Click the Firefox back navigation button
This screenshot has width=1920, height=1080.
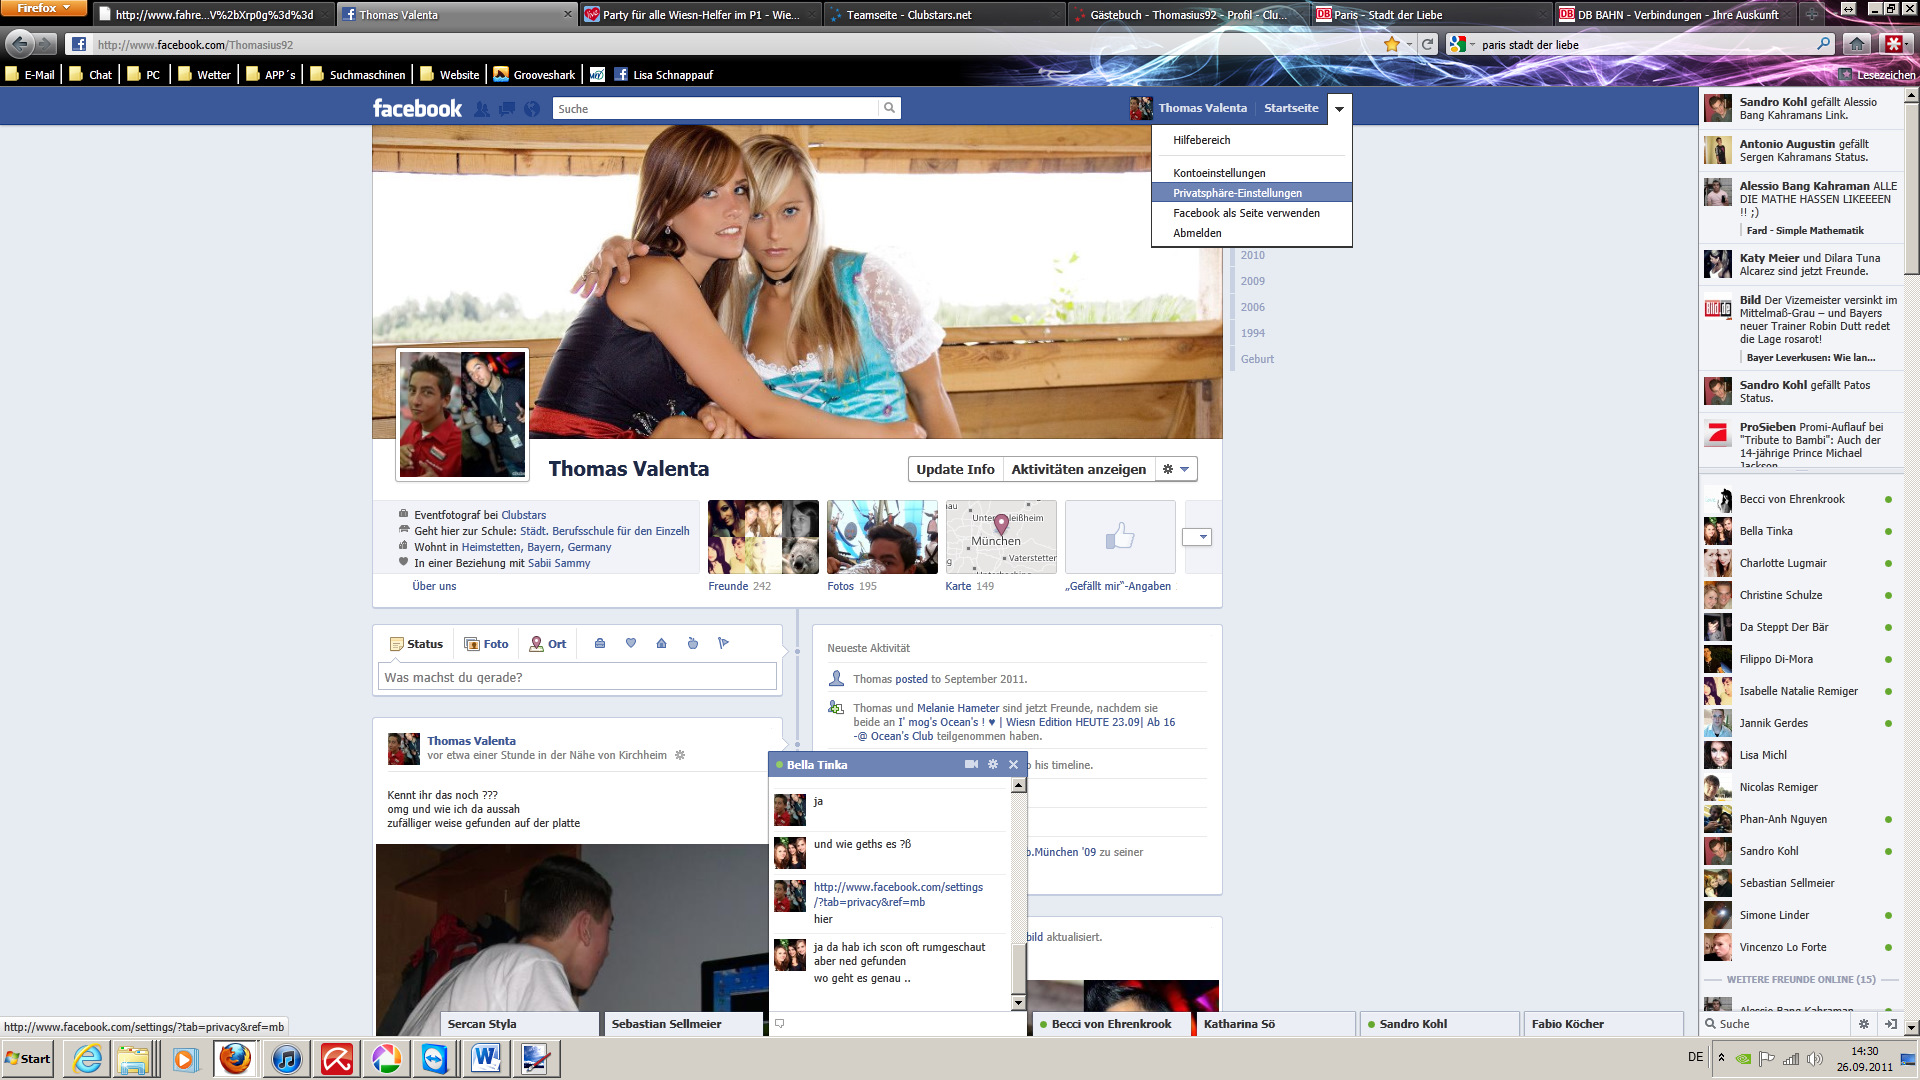click(x=20, y=44)
